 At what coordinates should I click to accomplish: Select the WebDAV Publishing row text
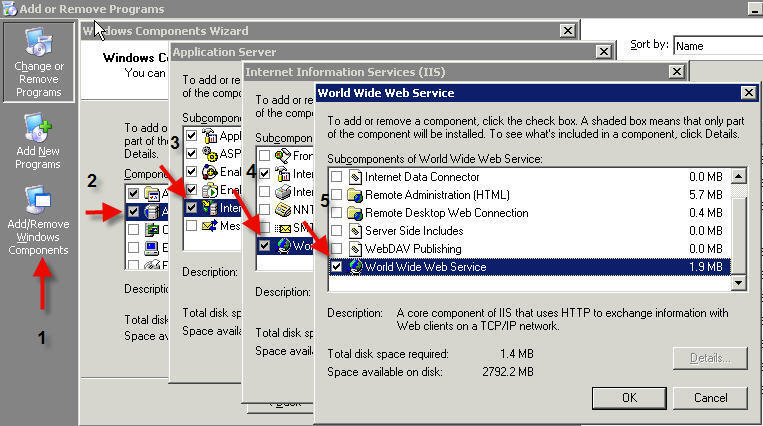coord(413,249)
